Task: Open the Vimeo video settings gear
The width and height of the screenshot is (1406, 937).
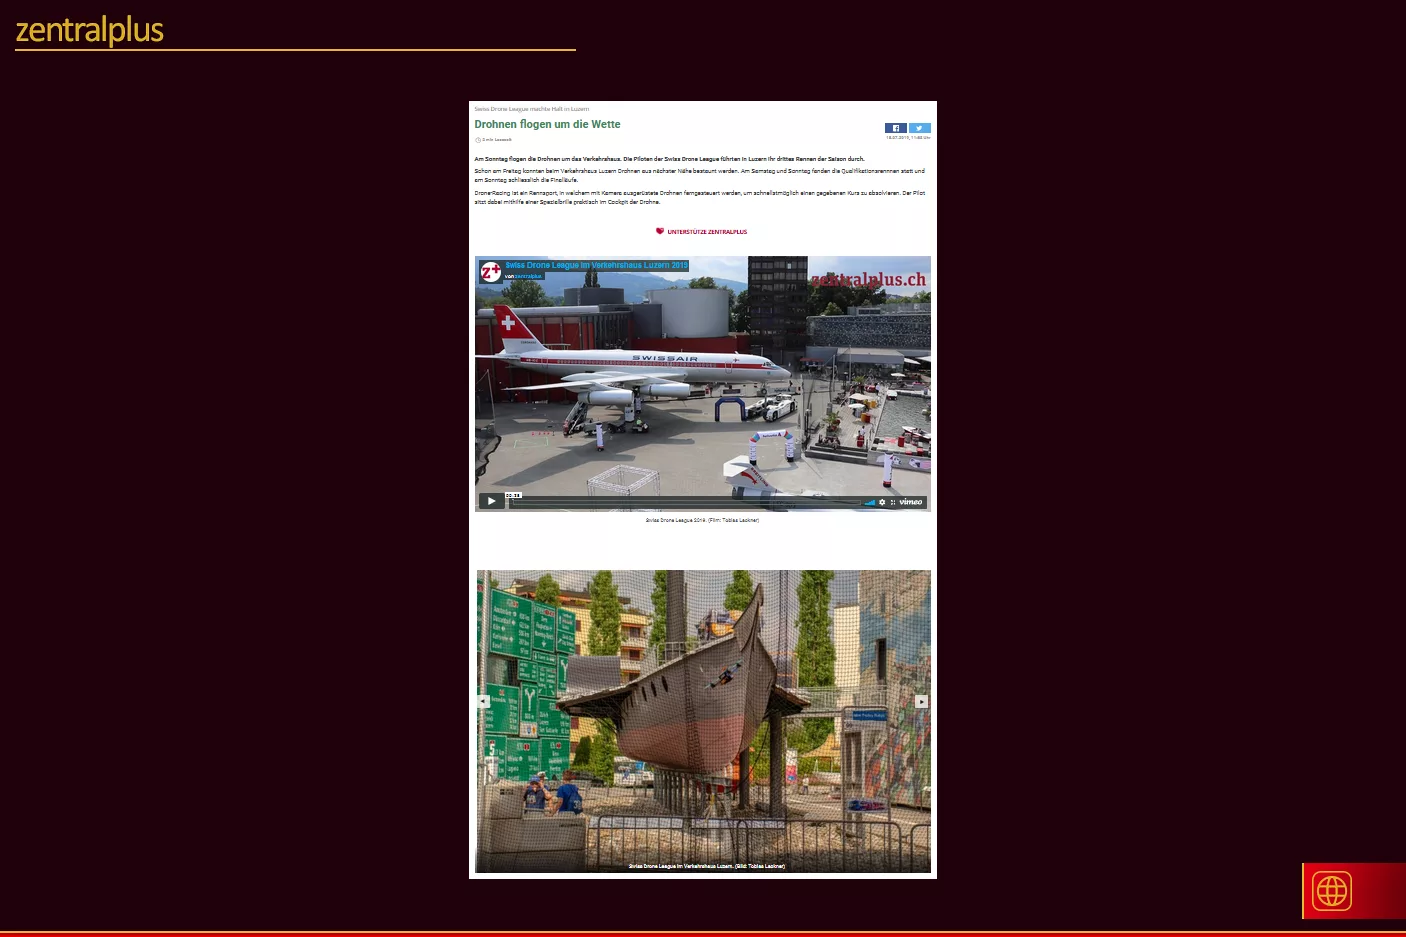Action: click(x=882, y=502)
